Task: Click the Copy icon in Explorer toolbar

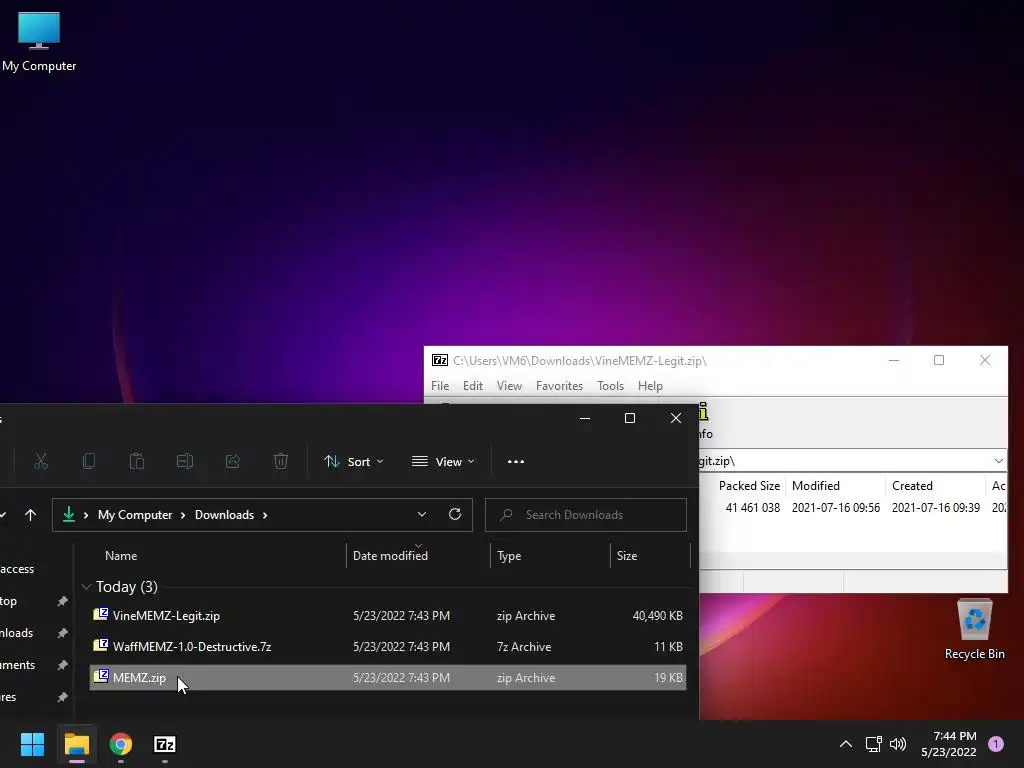Action: [x=89, y=462]
